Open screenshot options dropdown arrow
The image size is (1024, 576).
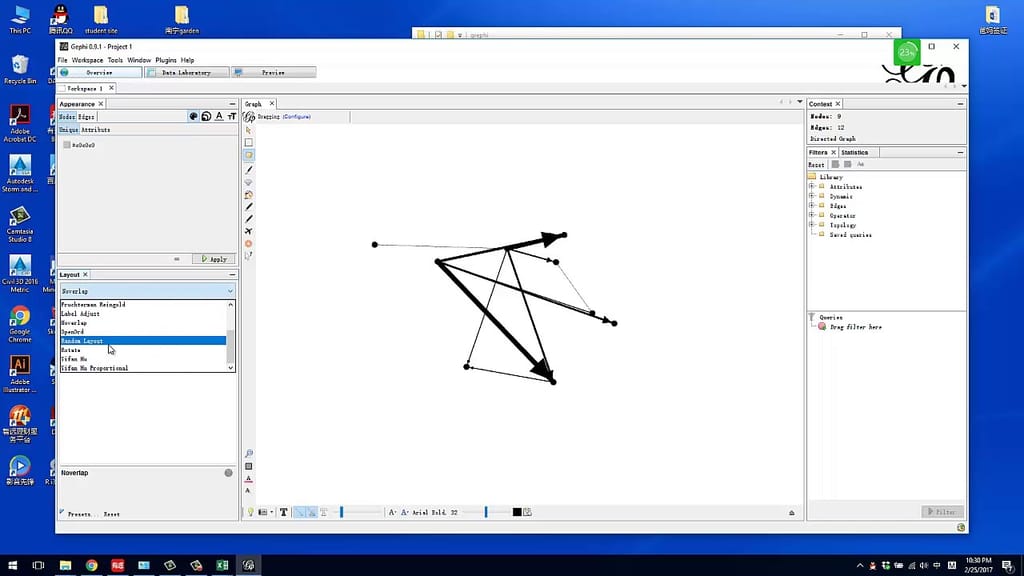[x=270, y=512]
